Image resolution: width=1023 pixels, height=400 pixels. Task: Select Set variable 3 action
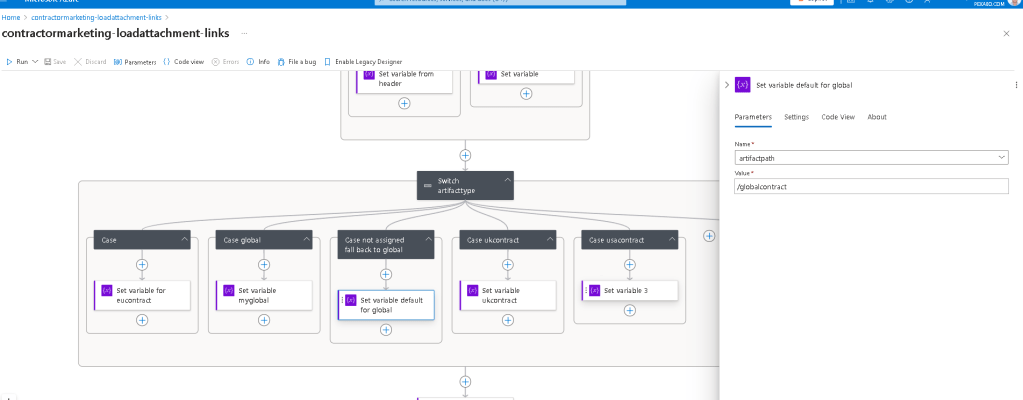click(630, 290)
